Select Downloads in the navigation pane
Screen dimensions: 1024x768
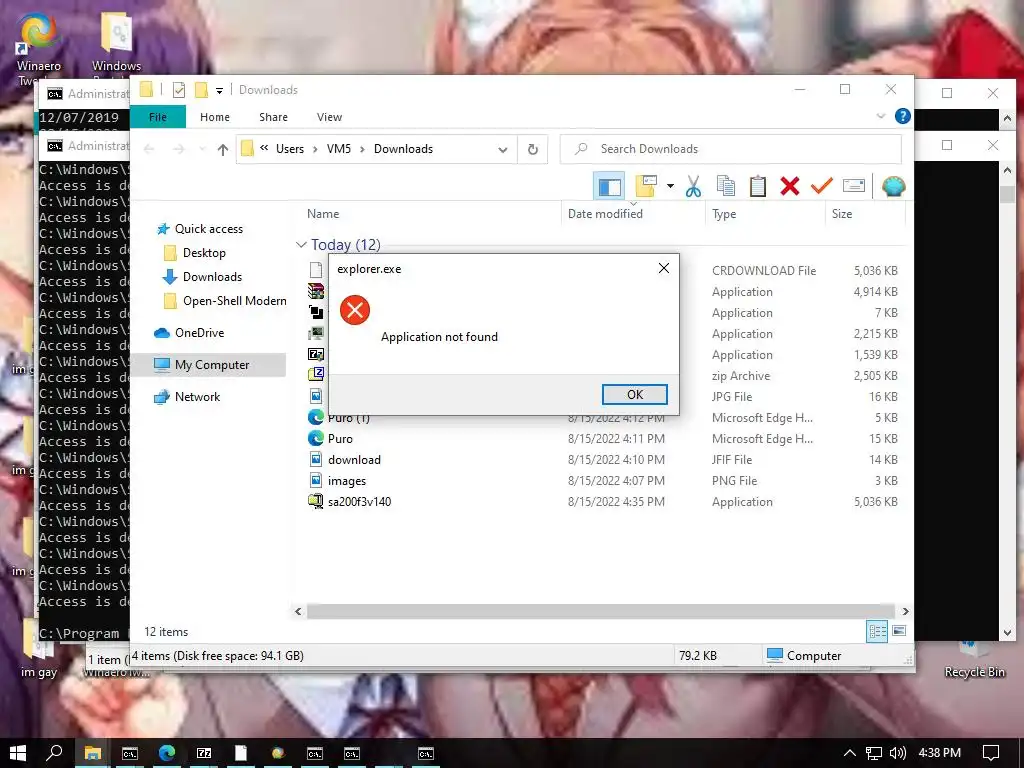[212, 277]
